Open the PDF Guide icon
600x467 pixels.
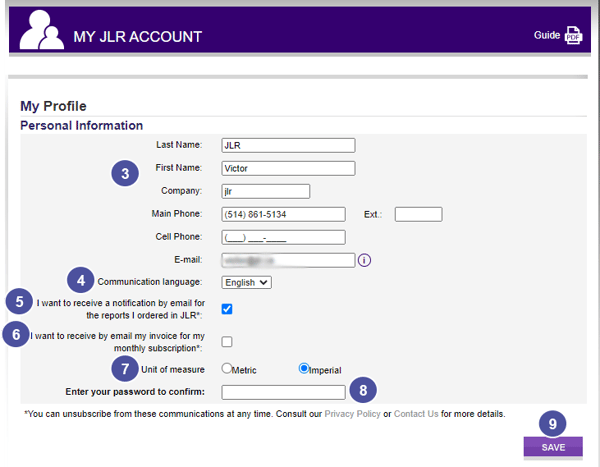pos(573,35)
